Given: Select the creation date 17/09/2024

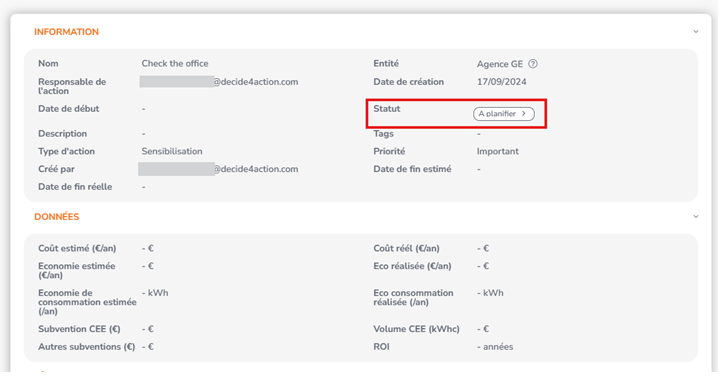Looking at the screenshot, I should coord(501,82).
